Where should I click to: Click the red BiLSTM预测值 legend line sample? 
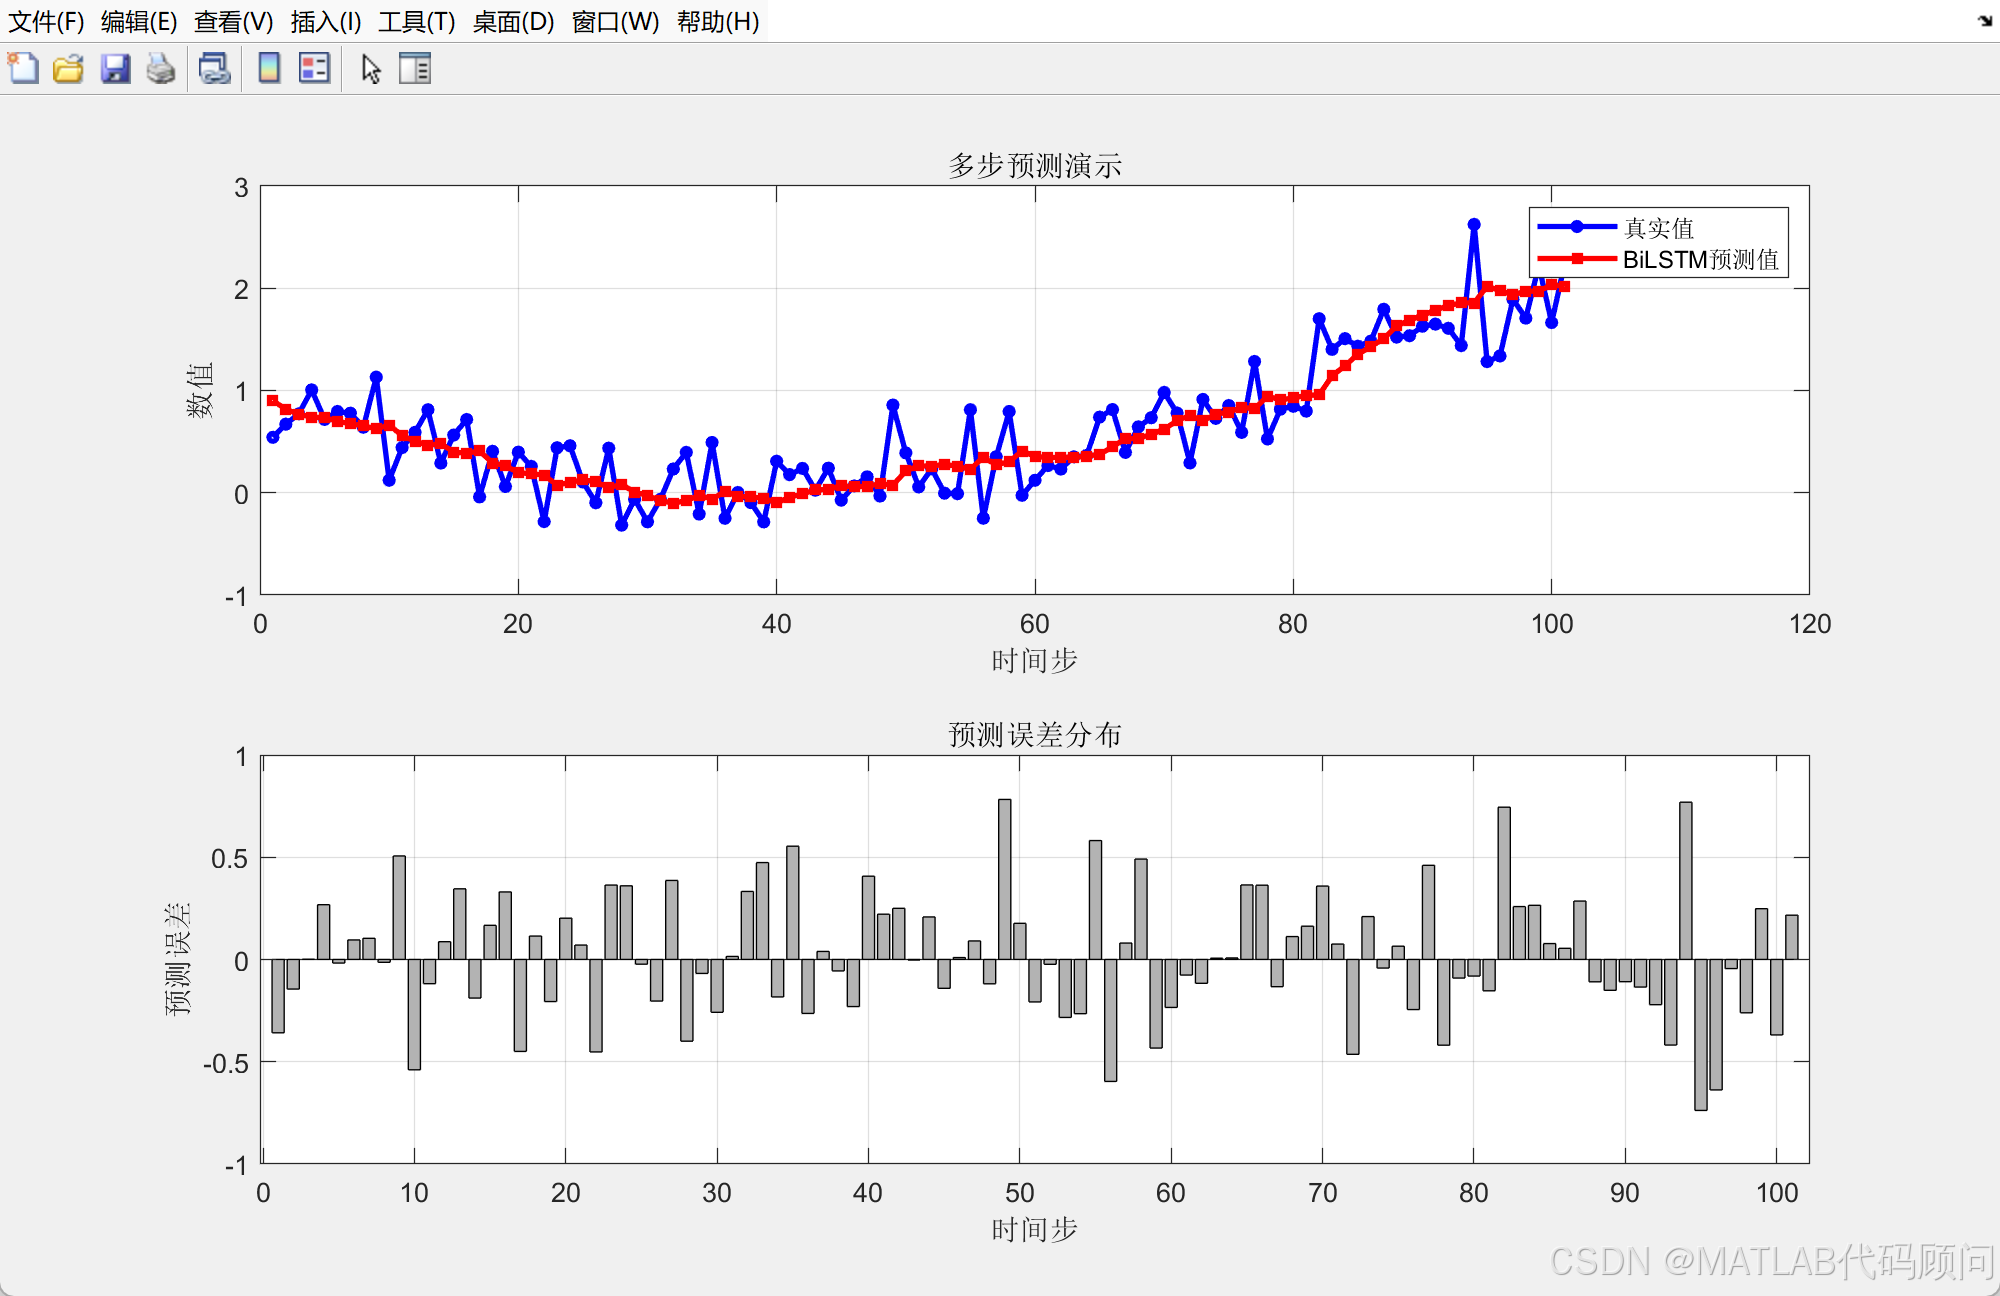1576,259
